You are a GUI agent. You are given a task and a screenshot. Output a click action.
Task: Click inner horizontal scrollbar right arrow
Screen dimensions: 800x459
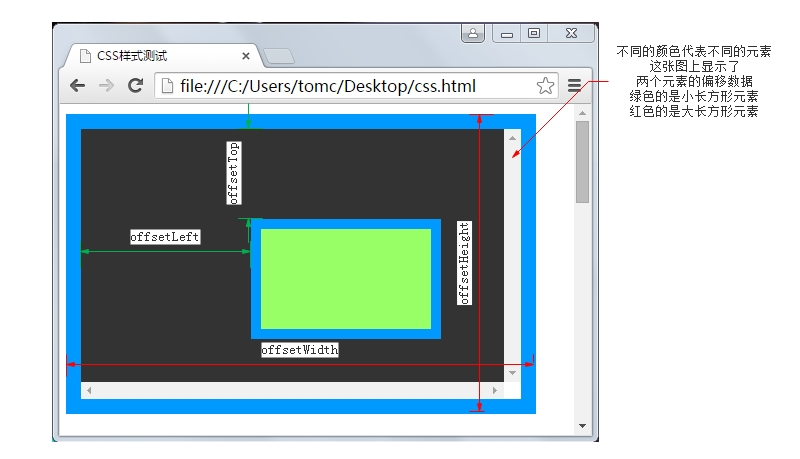tap(494, 391)
